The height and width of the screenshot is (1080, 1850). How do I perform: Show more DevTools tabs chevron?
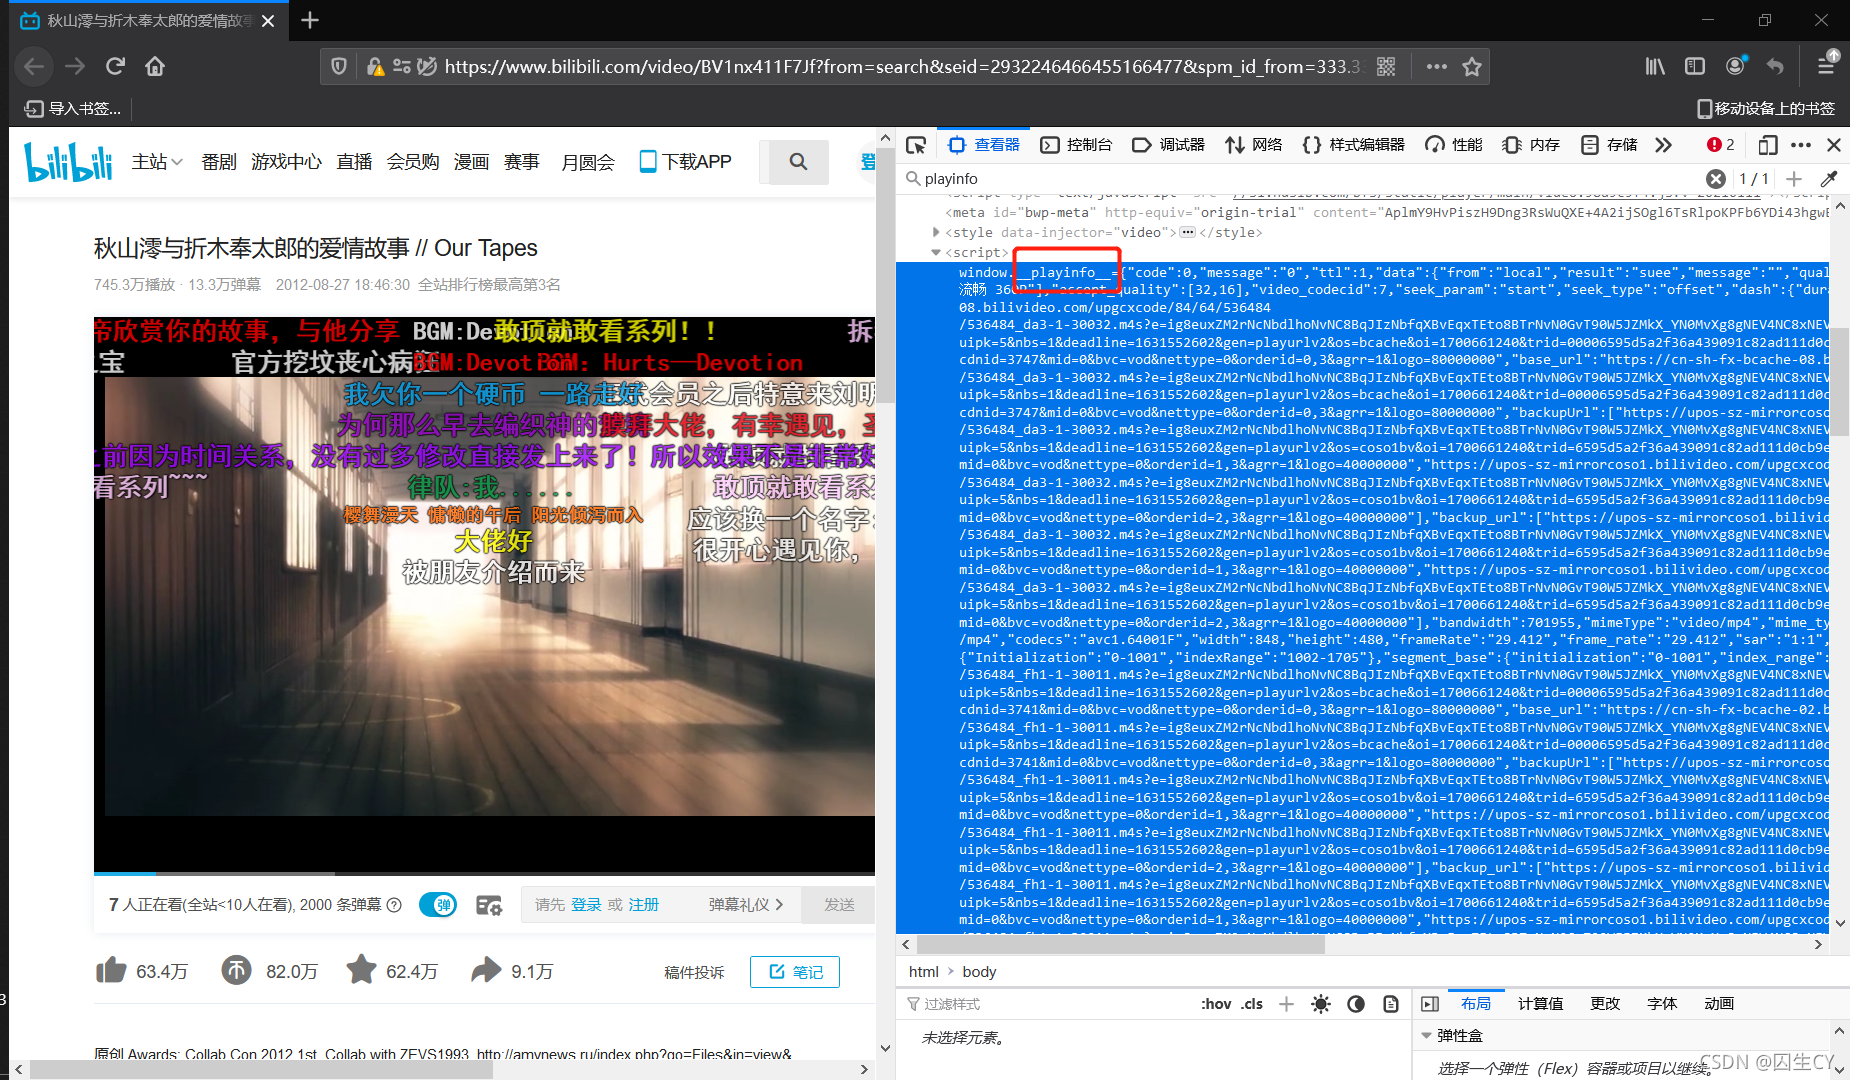click(x=1663, y=145)
